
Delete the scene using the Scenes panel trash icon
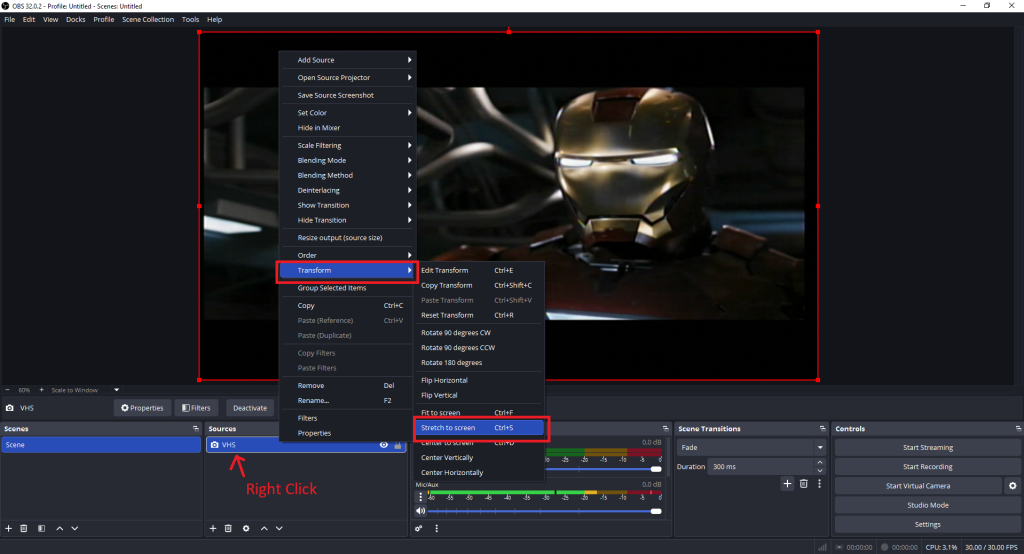(24, 528)
